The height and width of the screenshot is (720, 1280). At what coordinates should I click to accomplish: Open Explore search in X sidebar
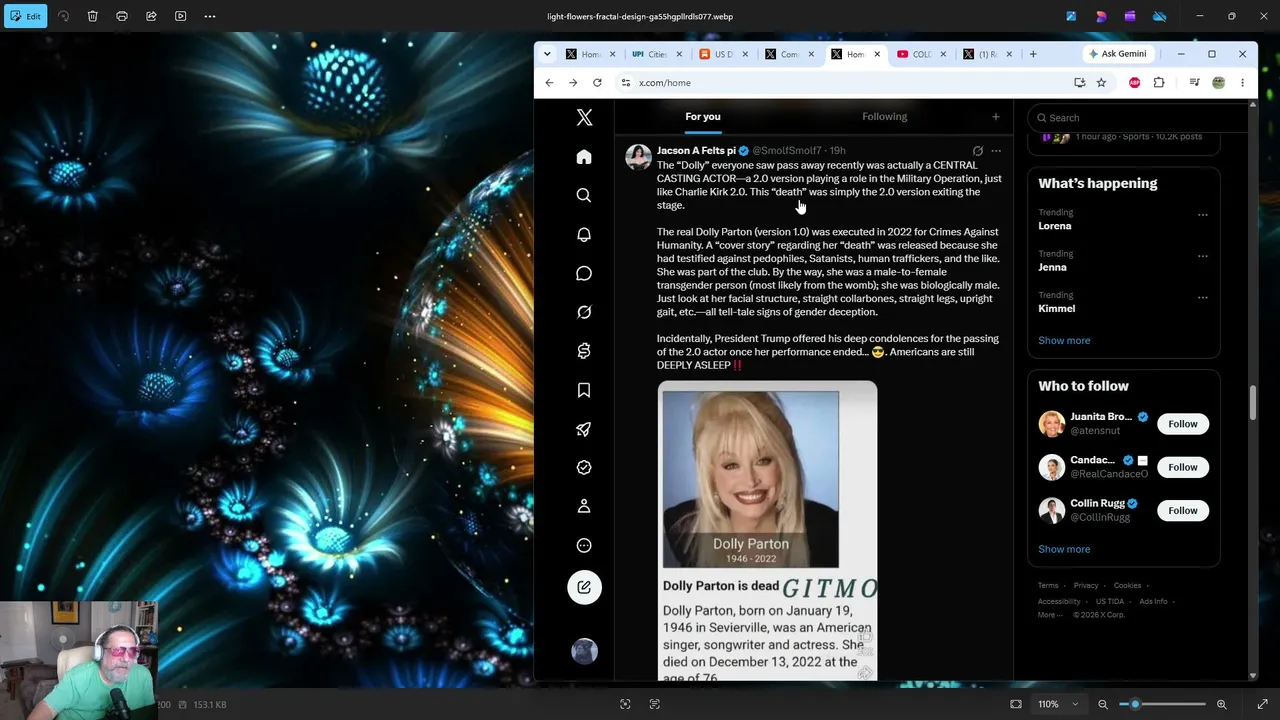click(584, 195)
